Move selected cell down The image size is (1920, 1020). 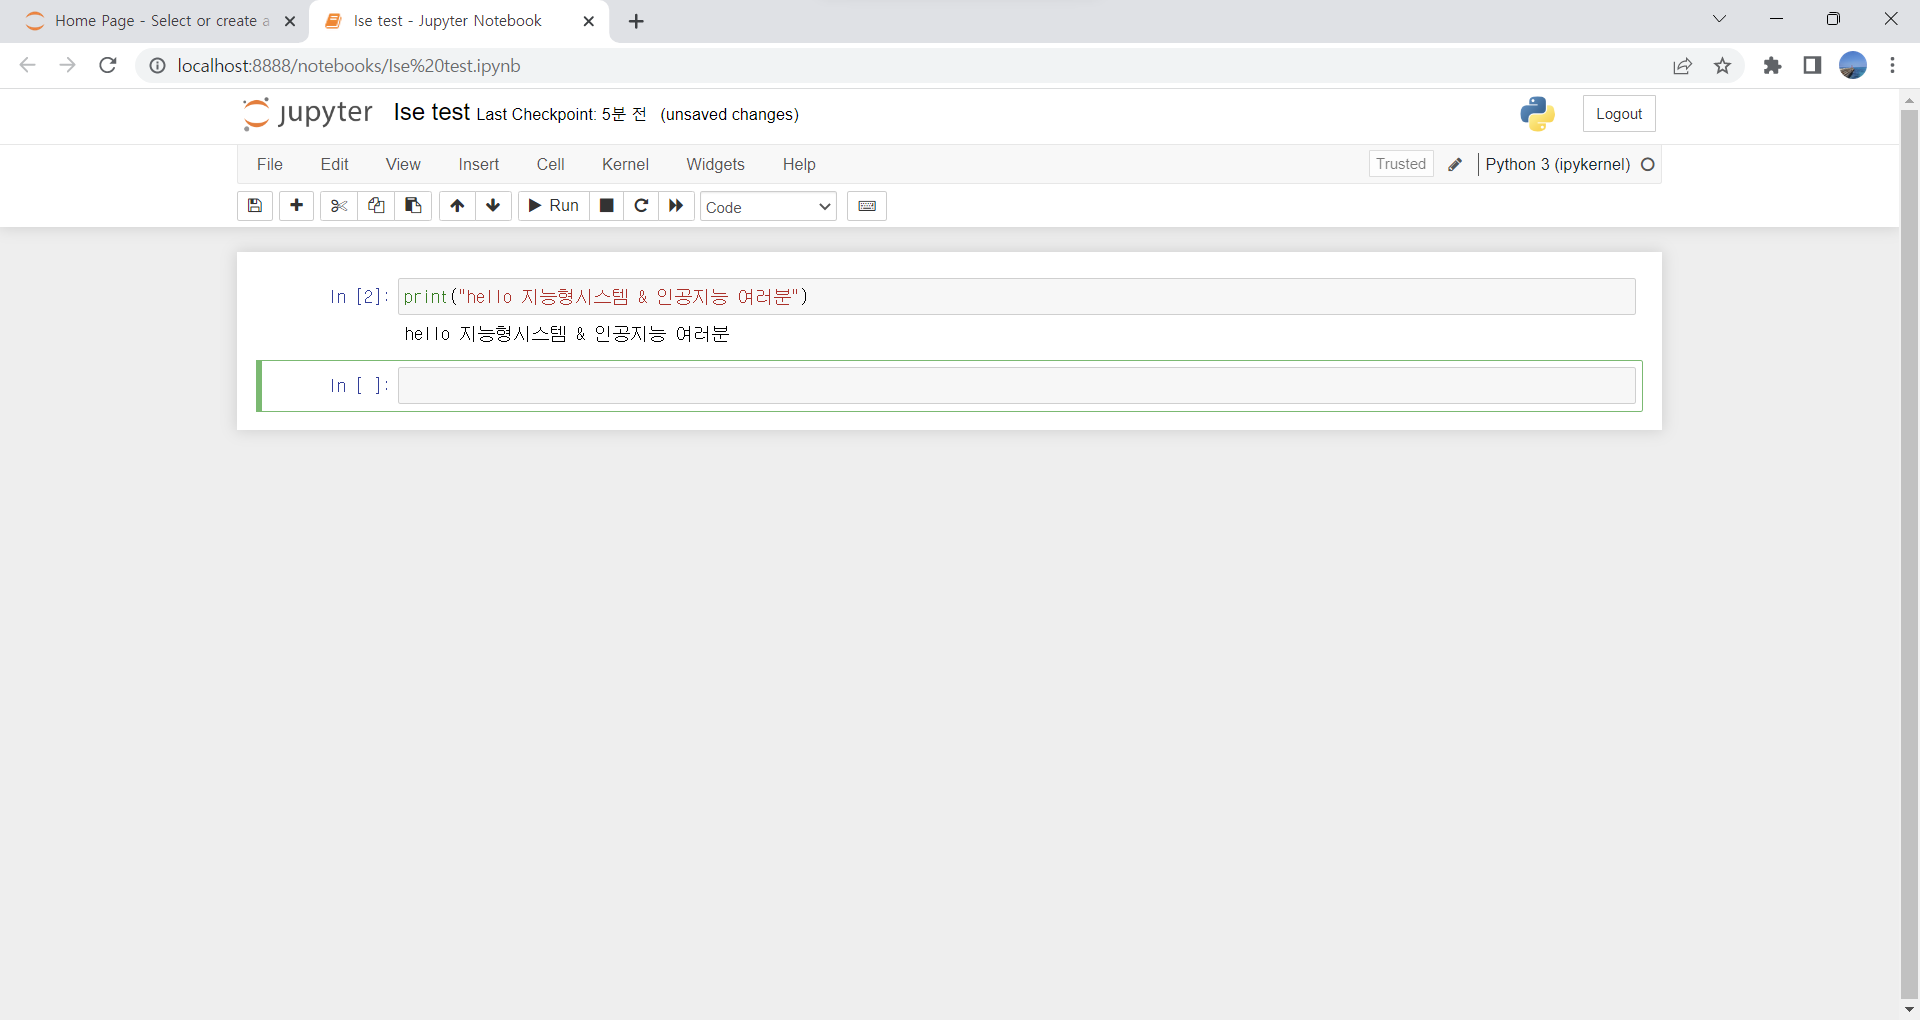tap(493, 206)
